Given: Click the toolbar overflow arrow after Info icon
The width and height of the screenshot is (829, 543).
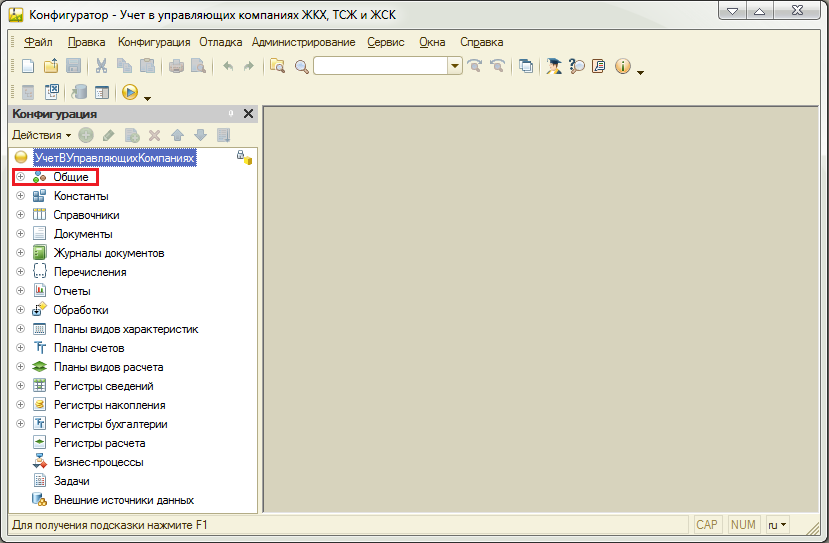Looking at the screenshot, I should [x=640, y=72].
